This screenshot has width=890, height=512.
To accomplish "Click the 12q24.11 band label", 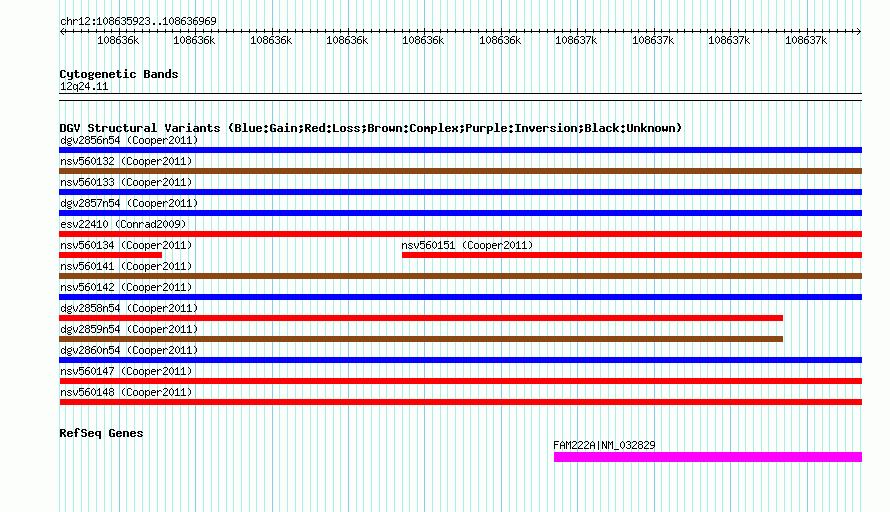I will (x=84, y=86).
